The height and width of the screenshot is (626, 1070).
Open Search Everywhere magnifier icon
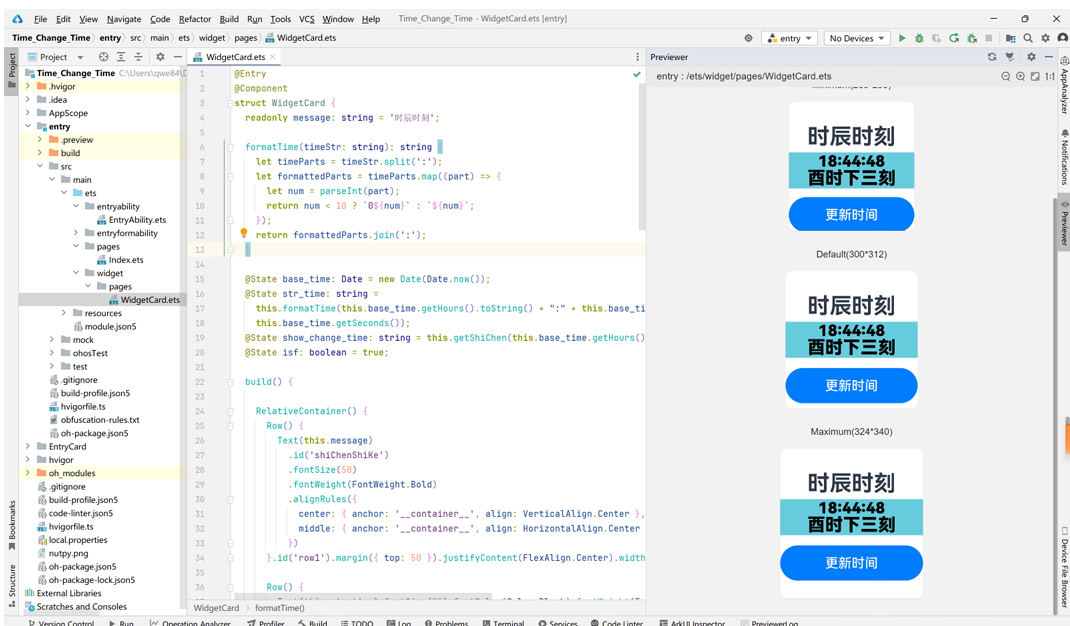click(x=1028, y=38)
